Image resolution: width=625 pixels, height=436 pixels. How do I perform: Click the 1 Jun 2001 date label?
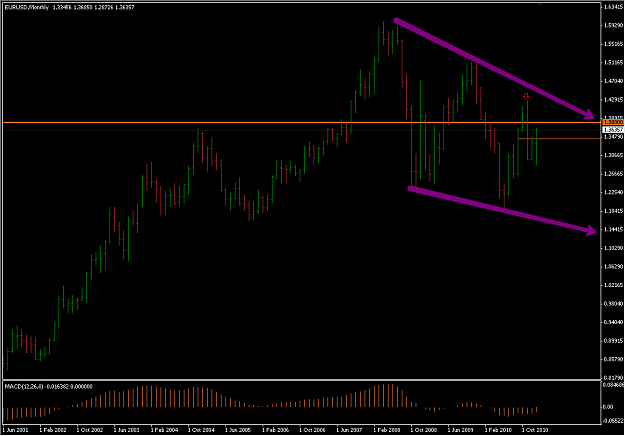[x=16, y=430]
